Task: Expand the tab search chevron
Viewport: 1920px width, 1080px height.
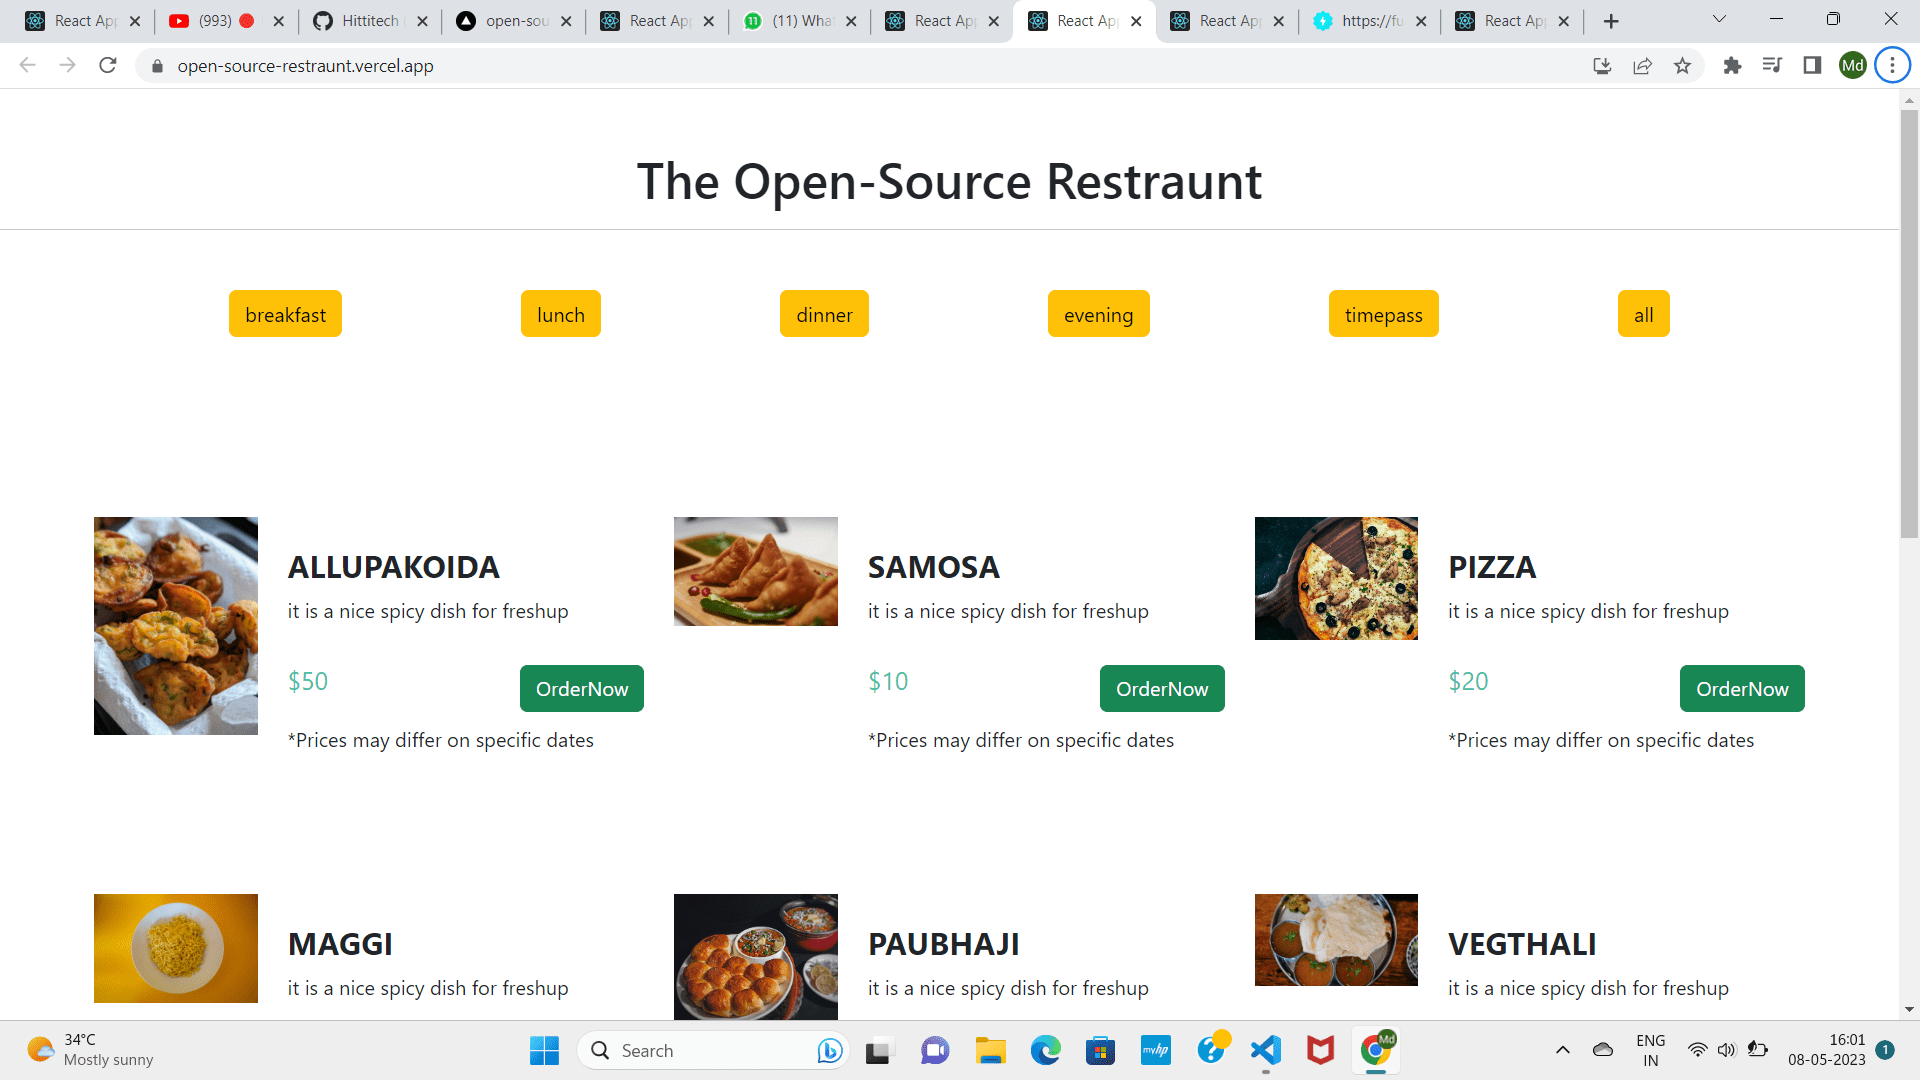Action: coord(1719,20)
